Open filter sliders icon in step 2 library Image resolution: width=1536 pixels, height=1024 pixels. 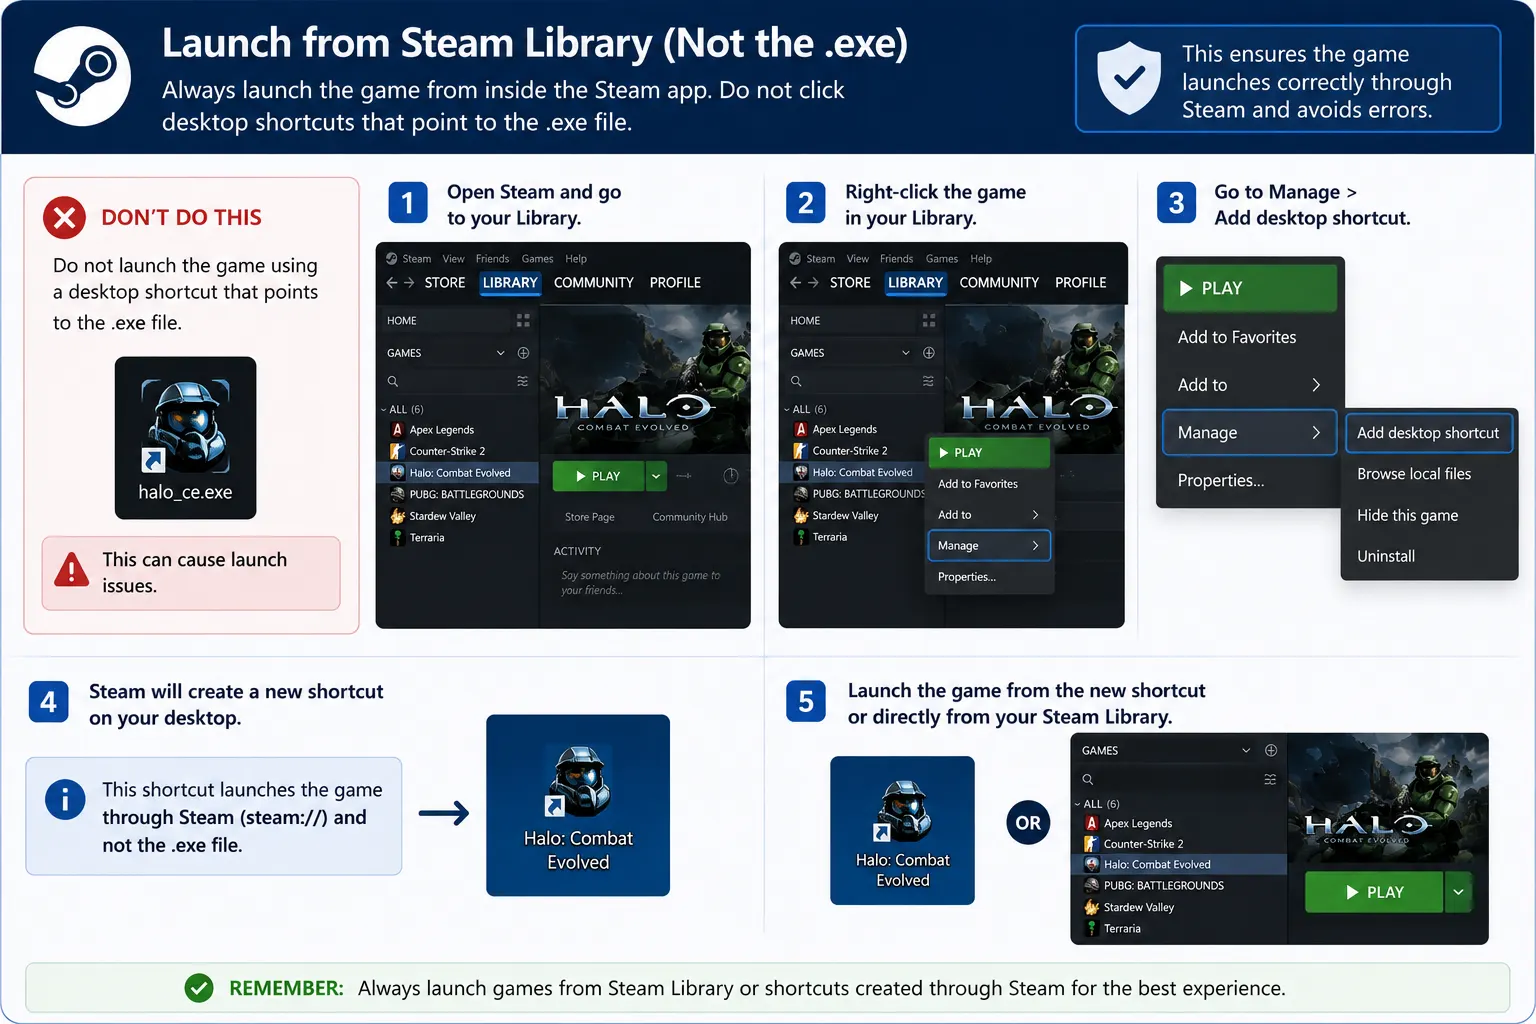929,381
